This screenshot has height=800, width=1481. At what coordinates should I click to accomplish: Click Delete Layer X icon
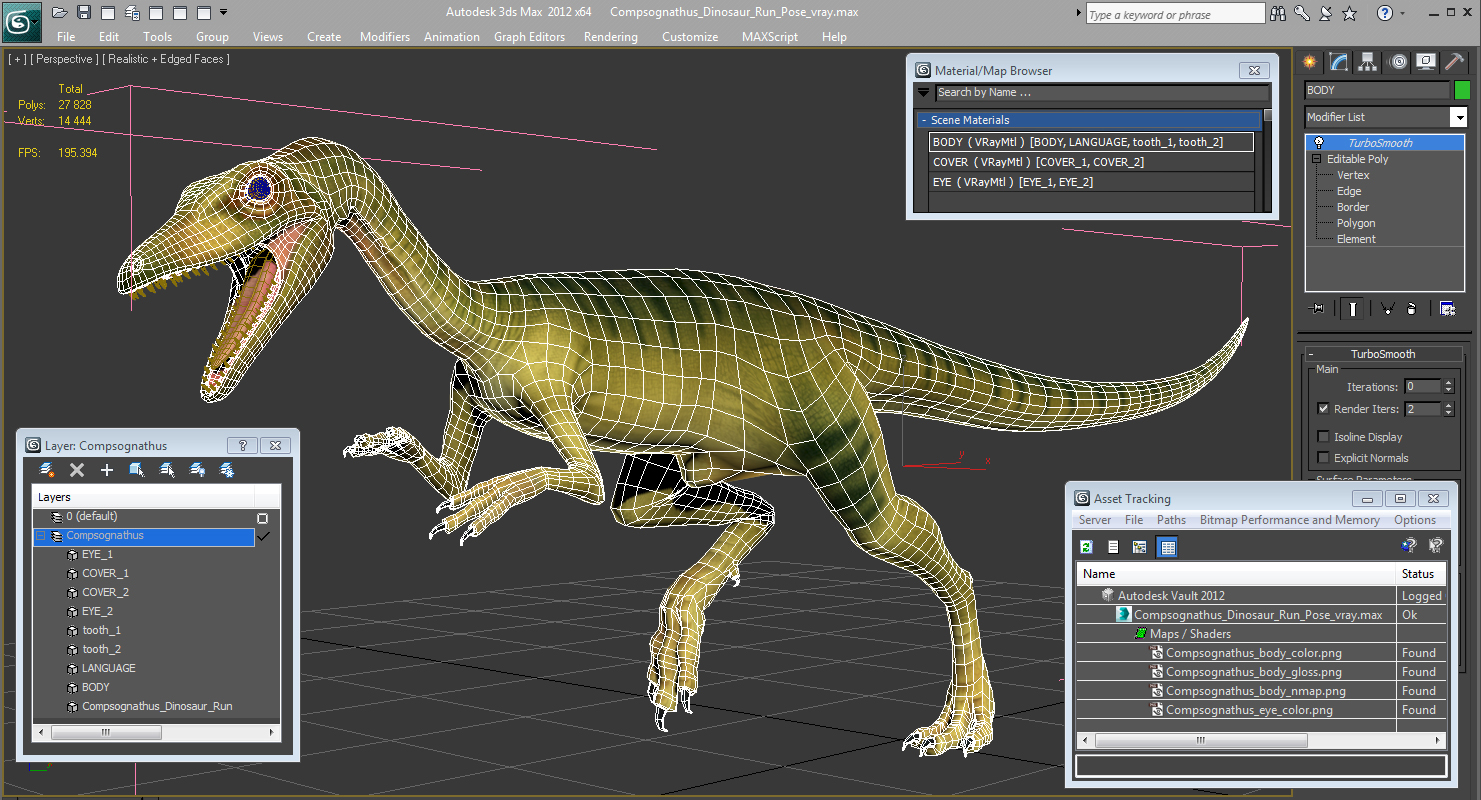coord(77,470)
